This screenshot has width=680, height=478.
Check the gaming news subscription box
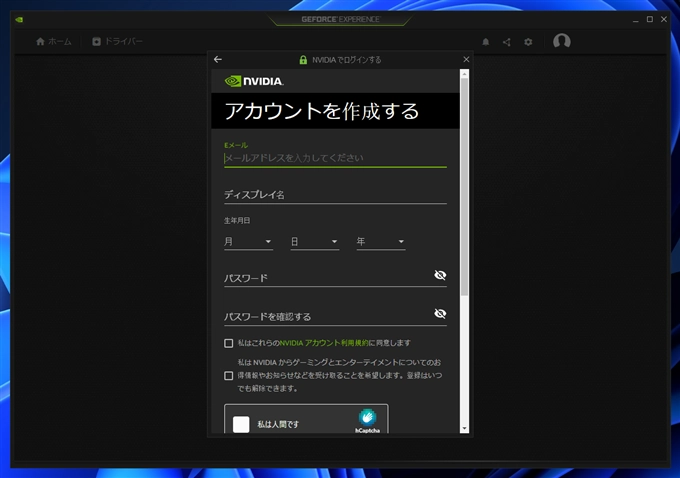pyautogui.click(x=229, y=376)
